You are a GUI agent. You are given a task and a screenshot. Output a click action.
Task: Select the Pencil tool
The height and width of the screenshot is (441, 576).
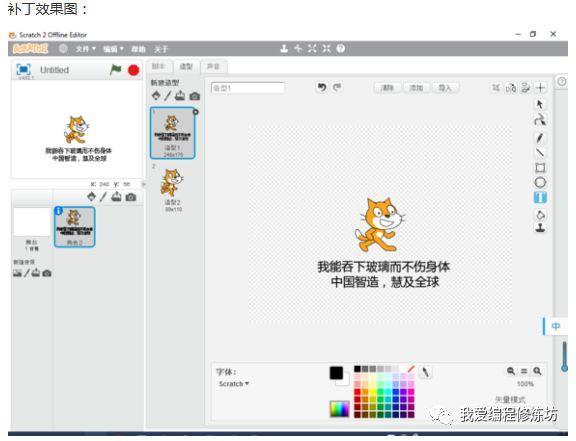tap(540, 138)
